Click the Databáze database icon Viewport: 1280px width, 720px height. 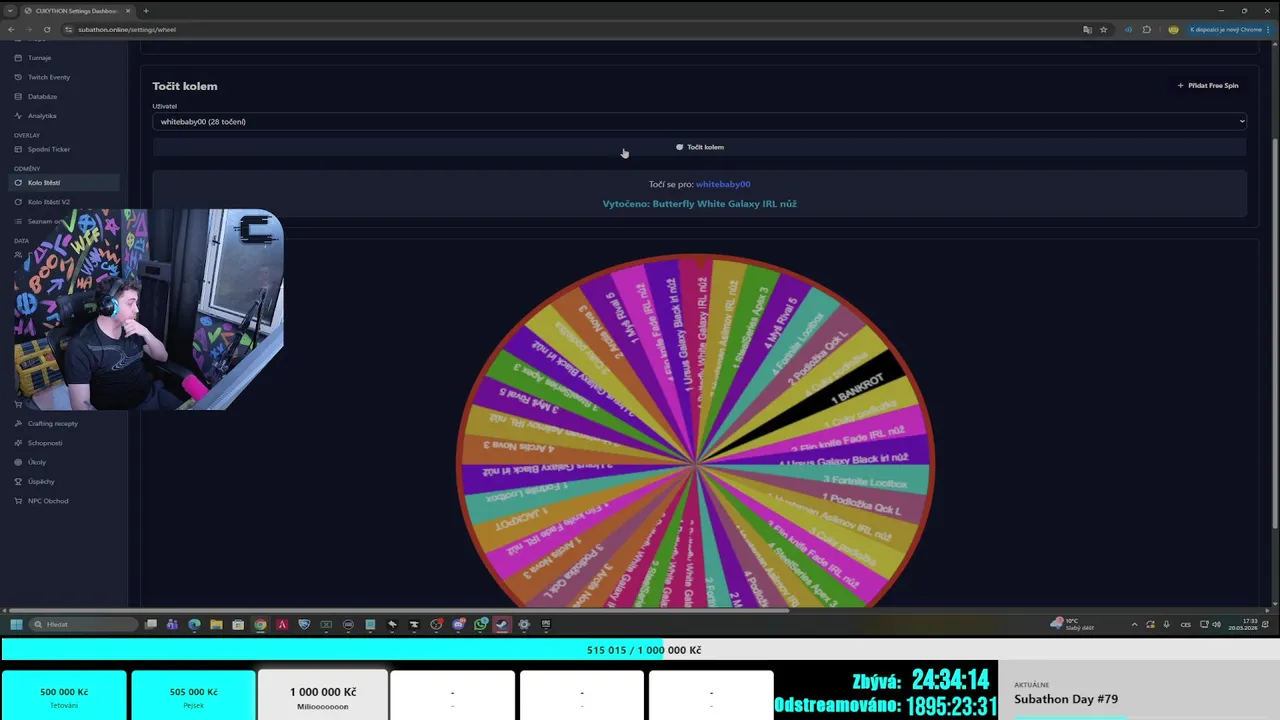(x=18, y=96)
